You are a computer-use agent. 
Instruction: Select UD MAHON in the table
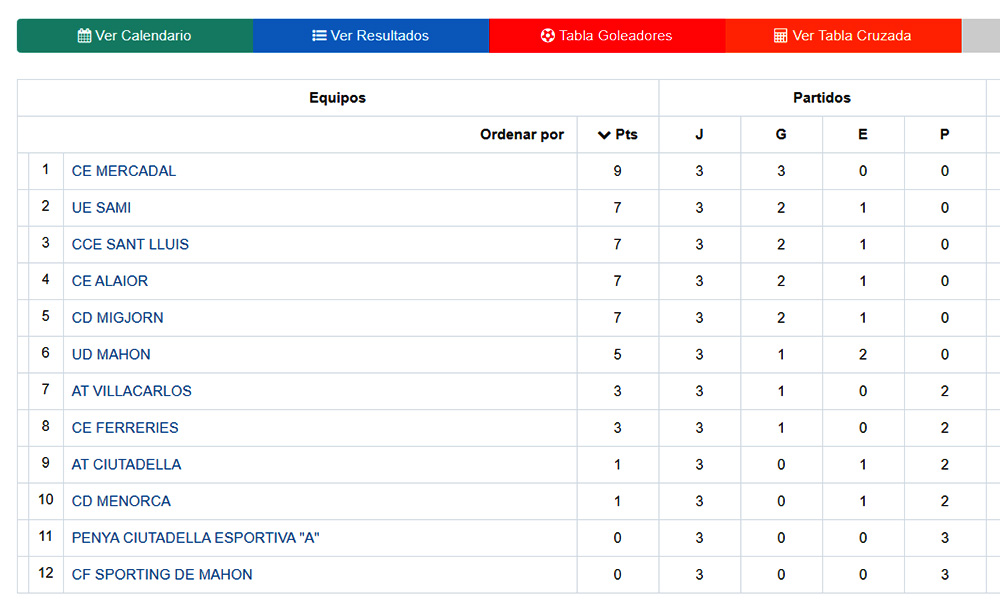pyautogui.click(x=110, y=354)
